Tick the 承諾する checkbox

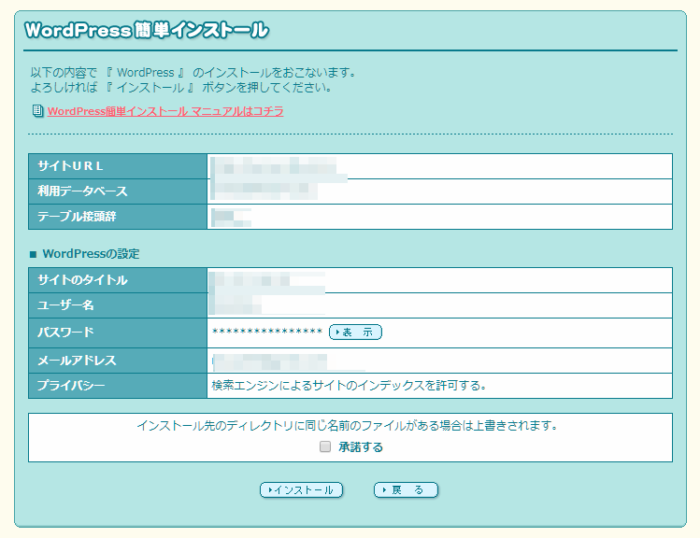(x=325, y=447)
